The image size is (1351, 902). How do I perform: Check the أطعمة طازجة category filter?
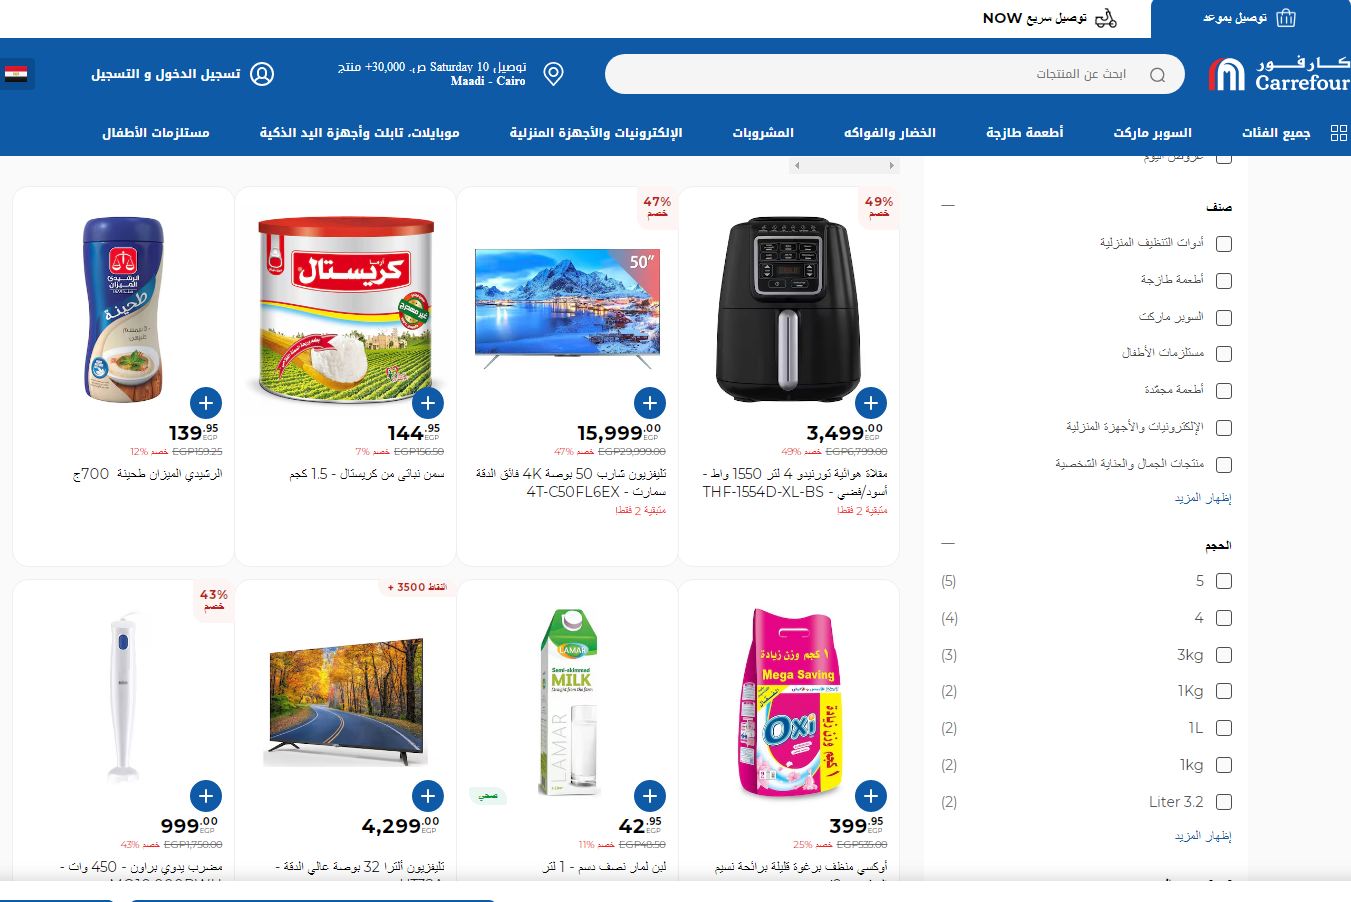click(x=1223, y=281)
